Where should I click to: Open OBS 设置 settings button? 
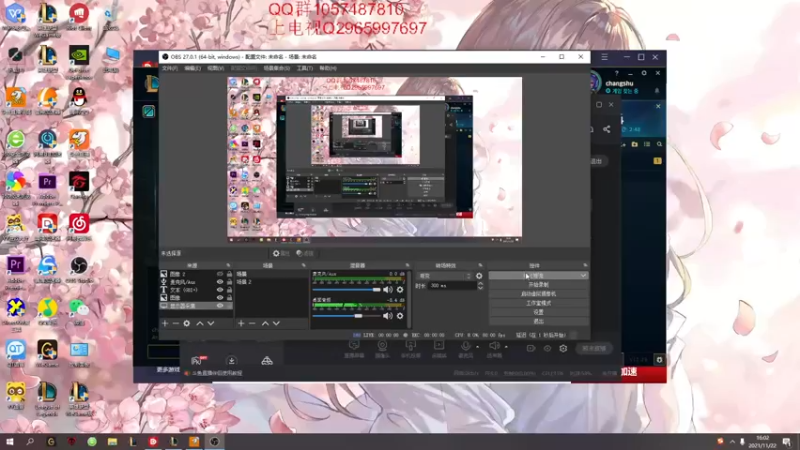point(538,312)
